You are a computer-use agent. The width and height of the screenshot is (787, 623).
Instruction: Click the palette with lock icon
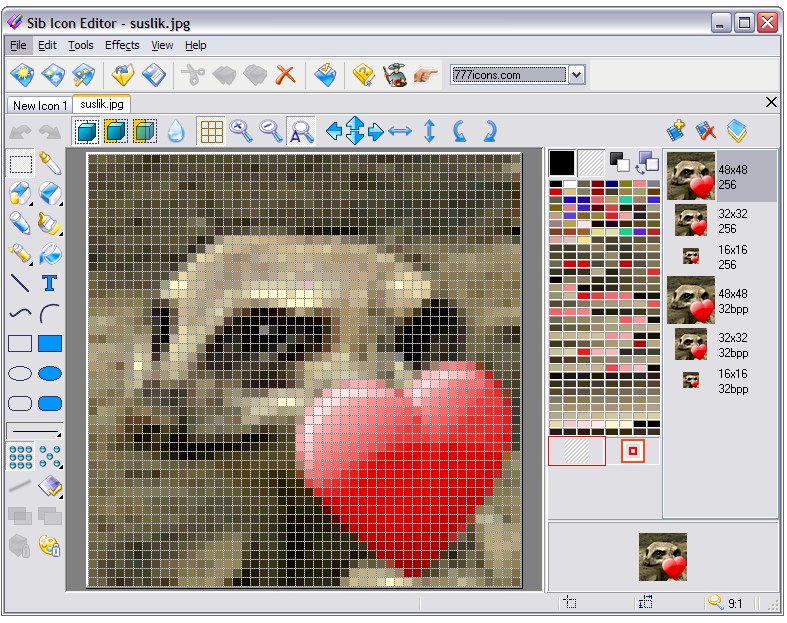(50, 545)
